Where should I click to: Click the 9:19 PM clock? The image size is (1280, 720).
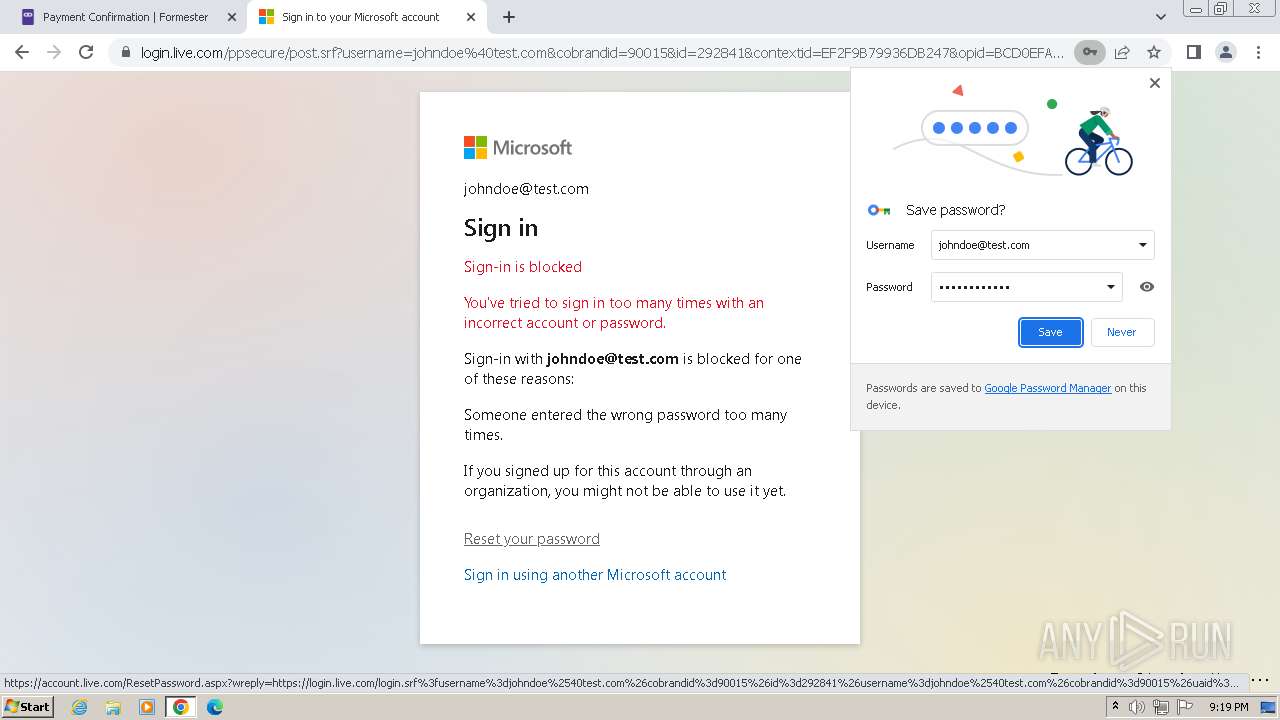point(1228,707)
